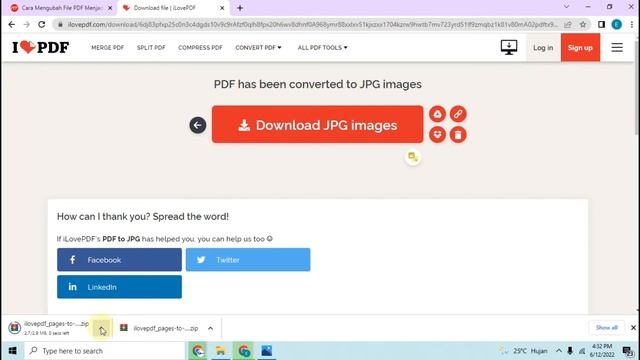The height and width of the screenshot is (360, 640).
Task: Copy the share download link icon
Action: coord(458,114)
